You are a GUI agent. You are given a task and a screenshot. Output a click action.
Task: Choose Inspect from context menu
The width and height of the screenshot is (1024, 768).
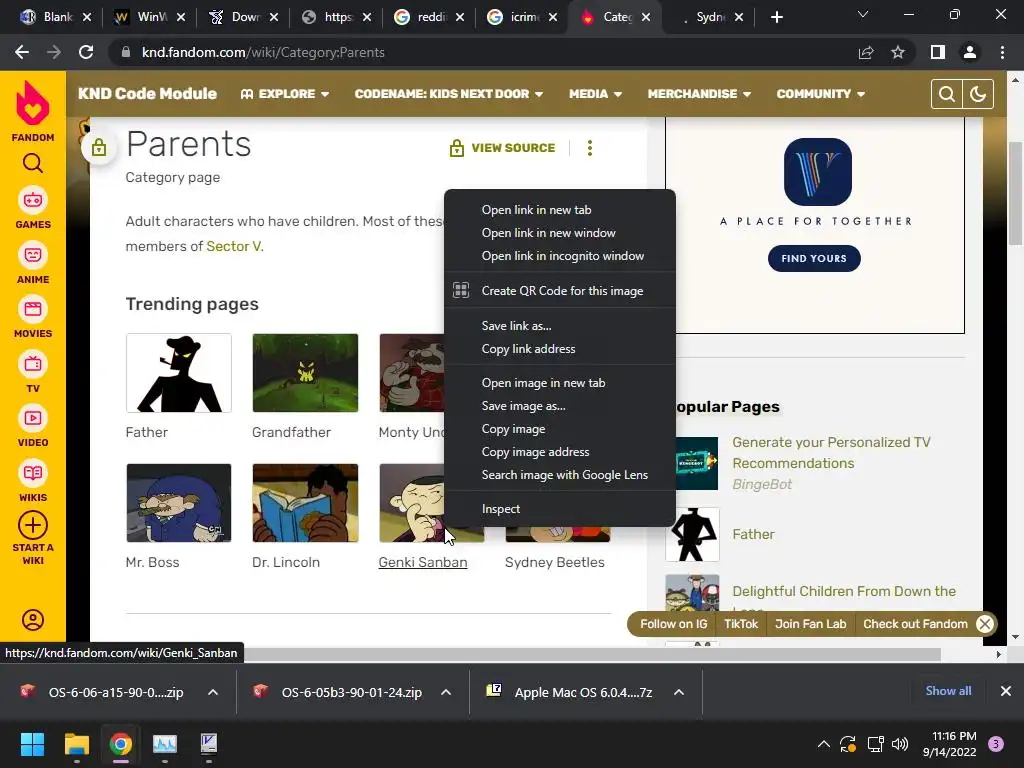[x=560, y=509]
